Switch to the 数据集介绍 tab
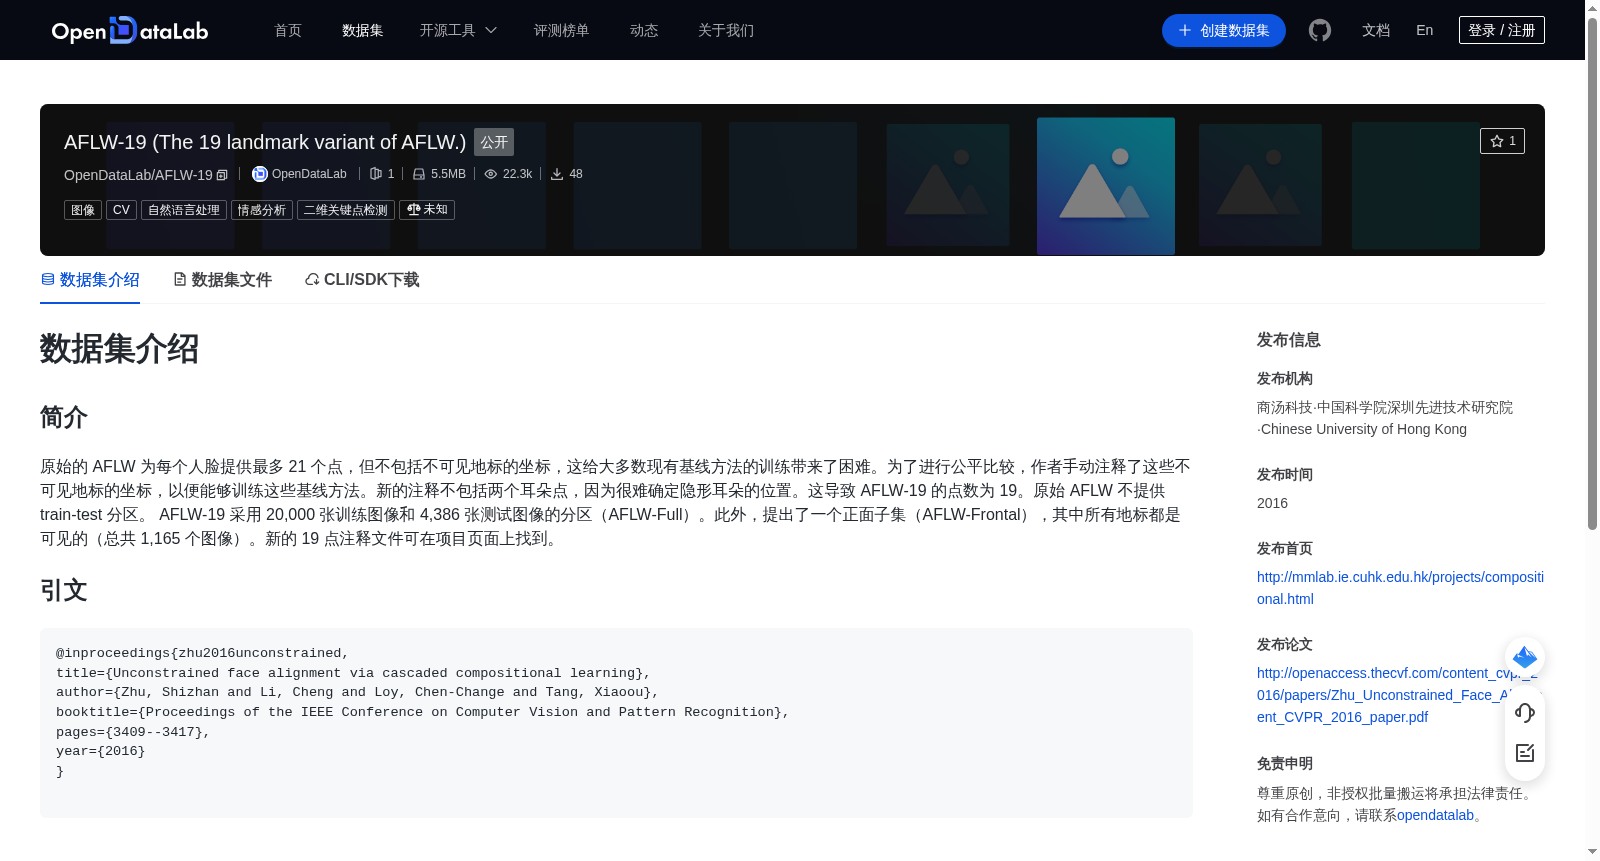 point(90,280)
